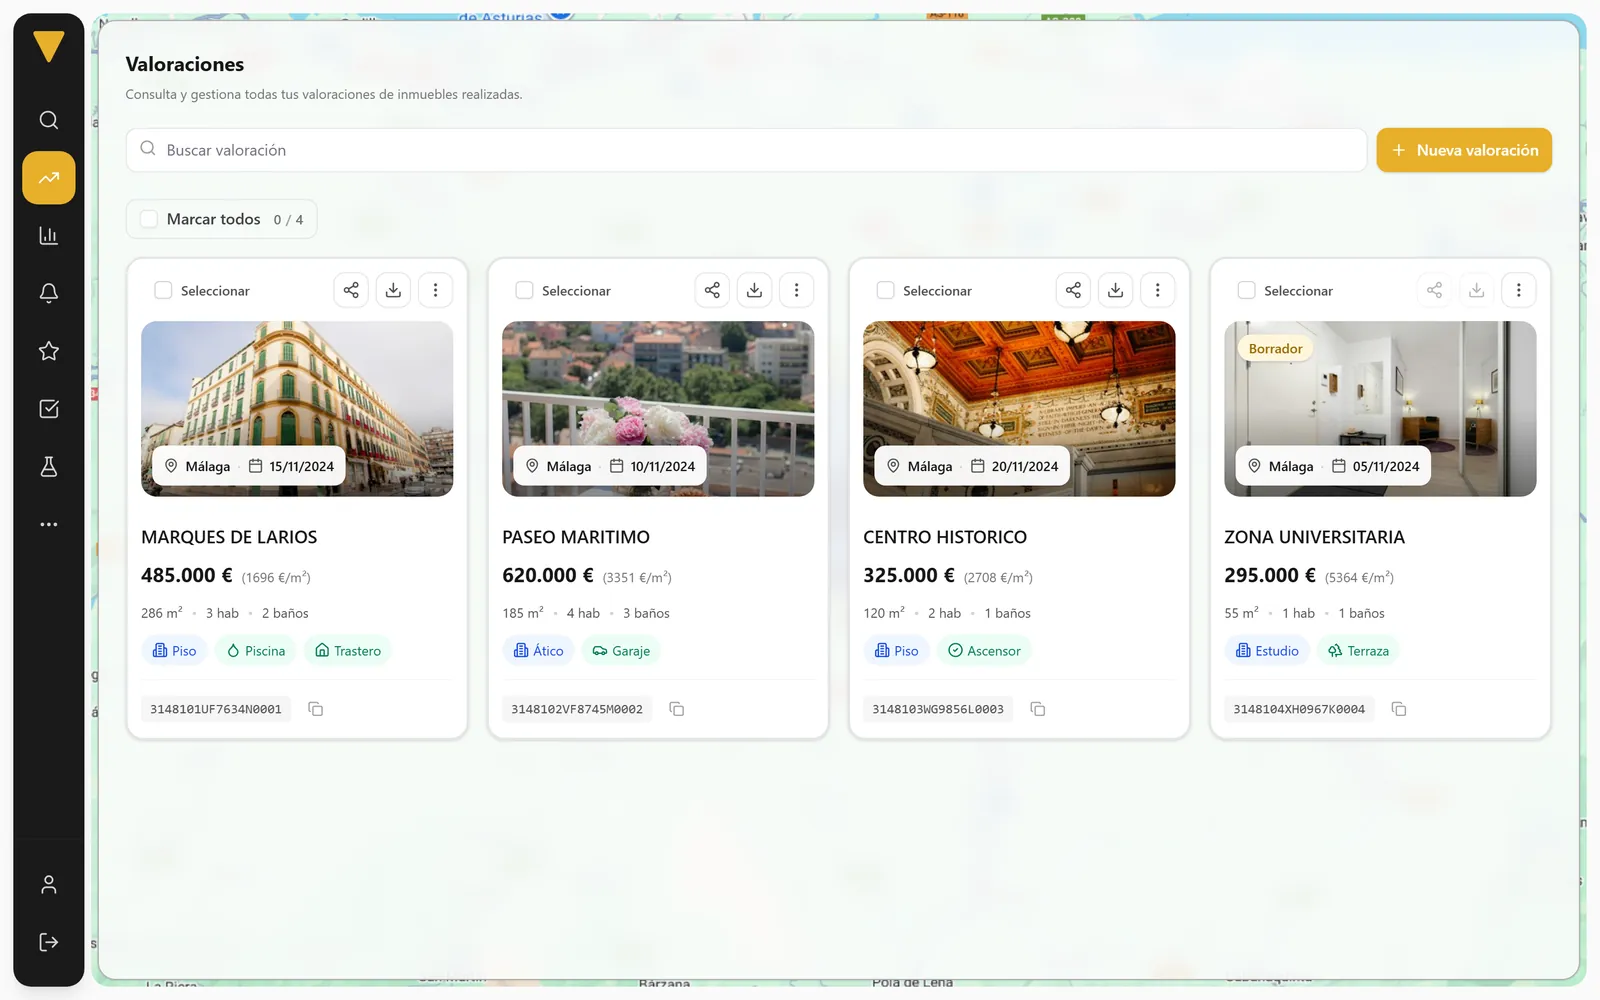Select the PASEO MARITIMO card checkbox
This screenshot has height=1000, width=1600.
524,290
